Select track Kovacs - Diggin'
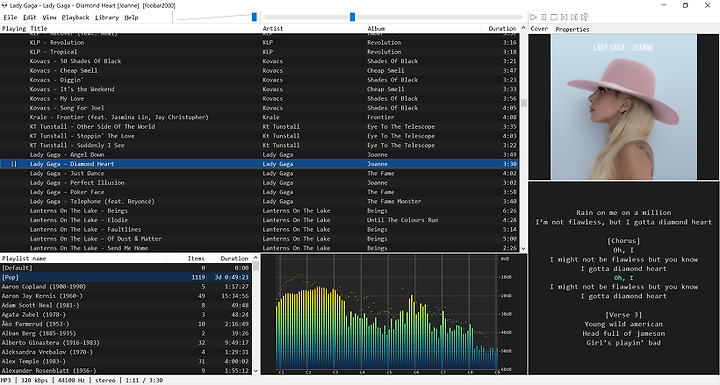The width and height of the screenshot is (720, 385). click(x=259, y=80)
